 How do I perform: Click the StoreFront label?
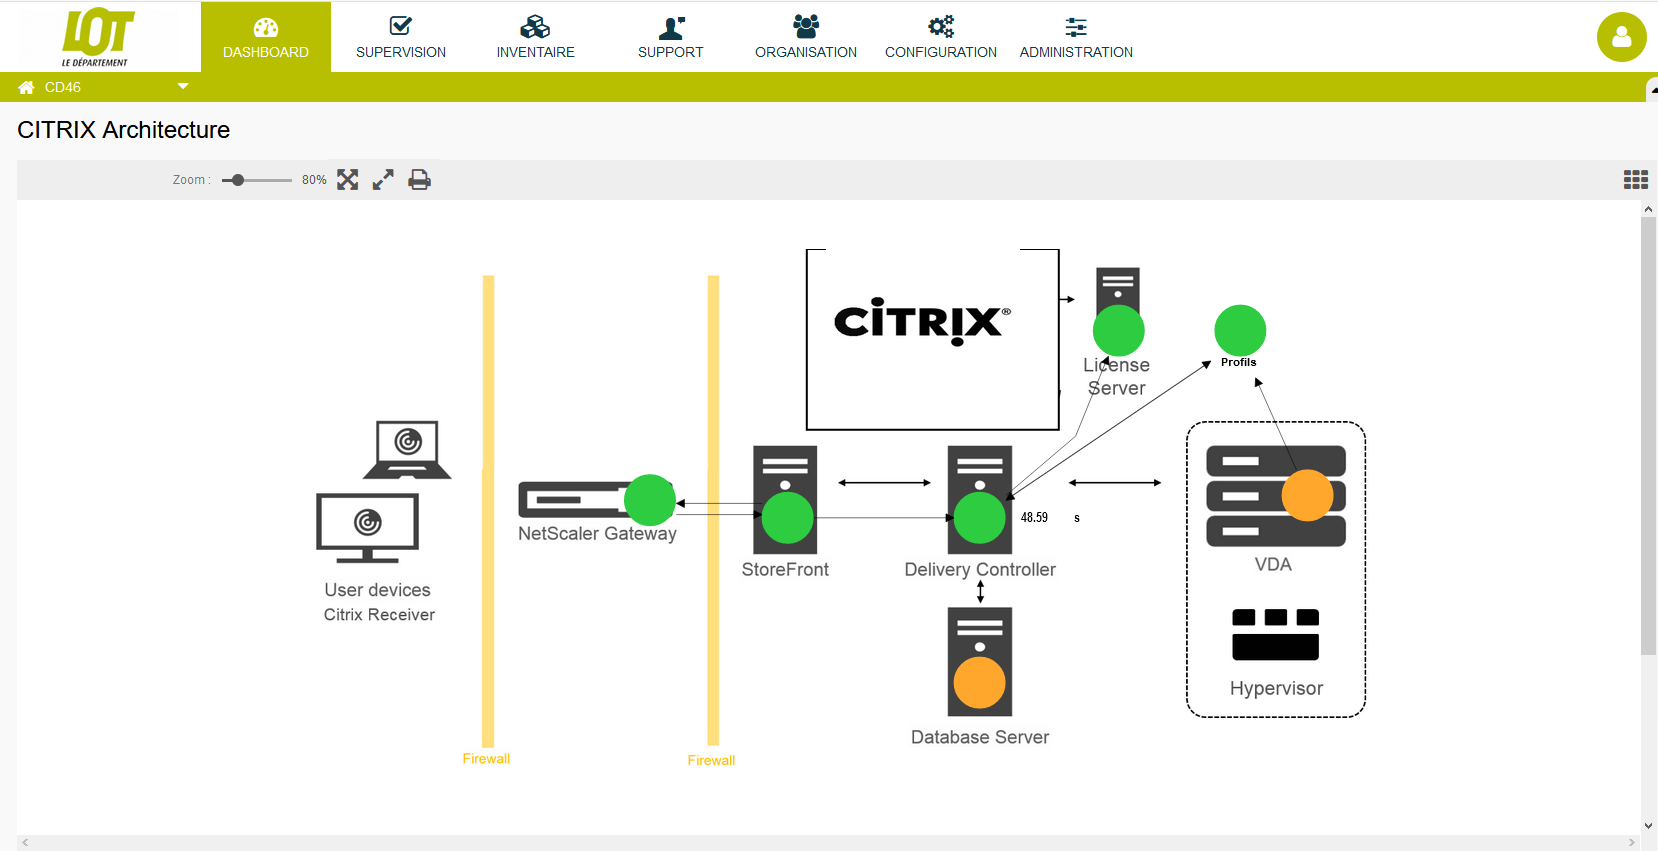point(785,569)
